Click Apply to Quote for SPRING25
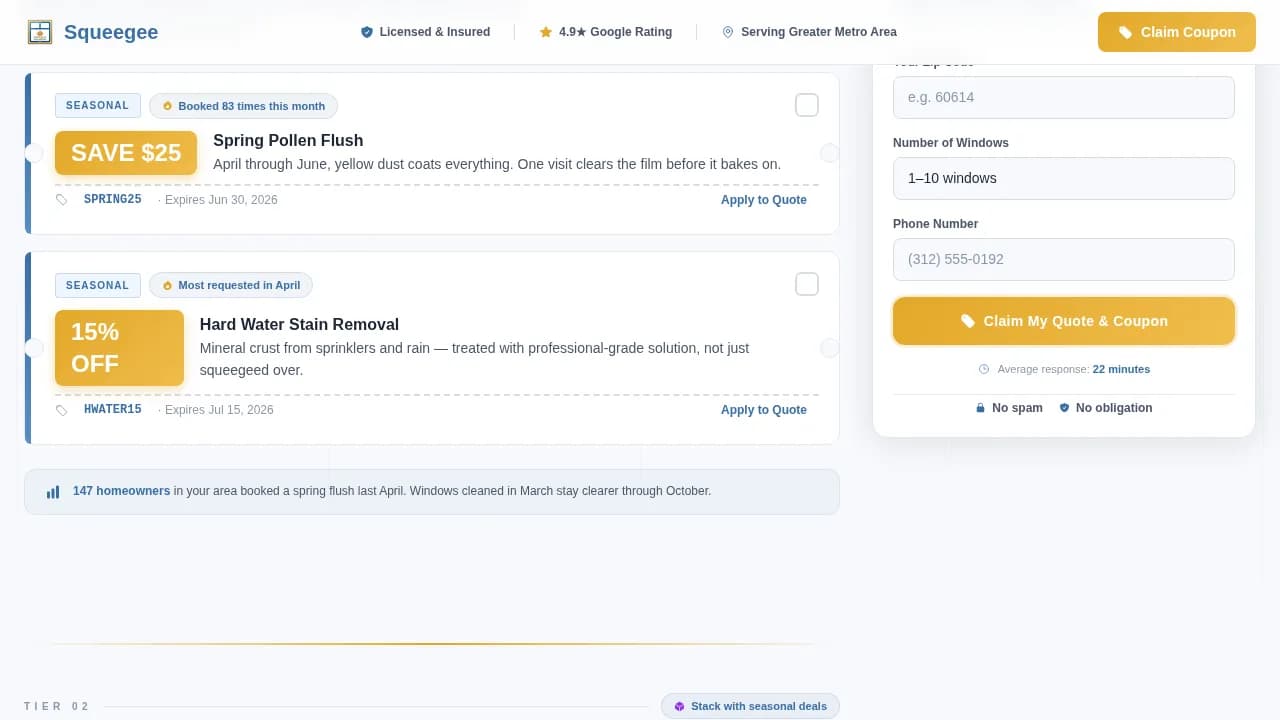 pyautogui.click(x=763, y=200)
